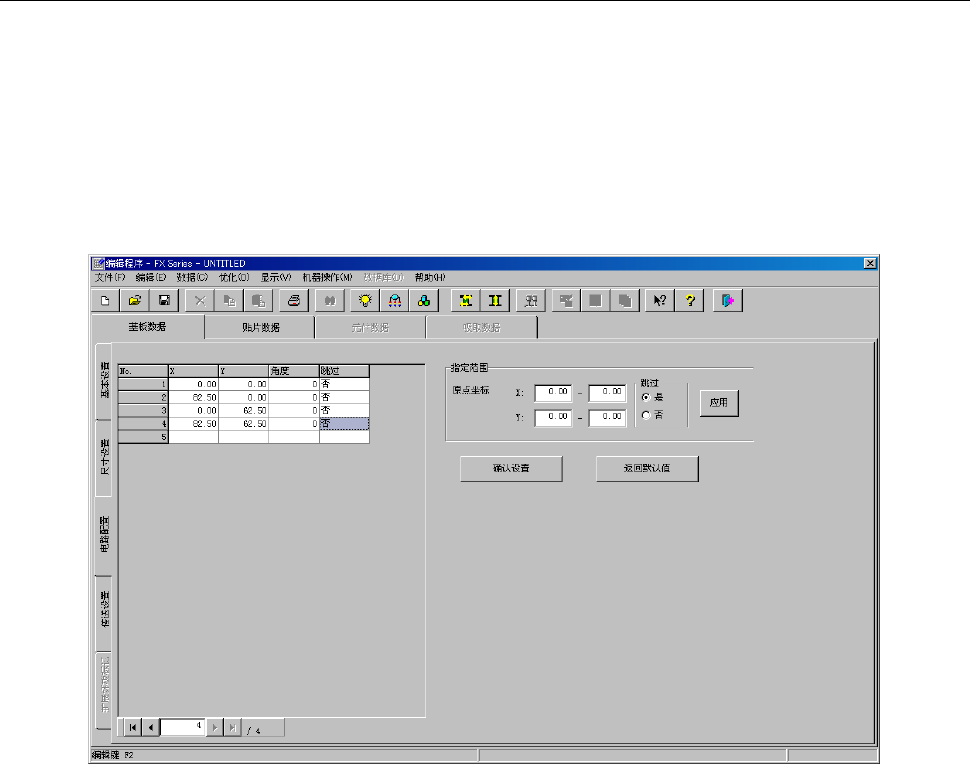The image size is (970, 764).
Task: Click the colored arch toolbar icon
Action: click(395, 301)
